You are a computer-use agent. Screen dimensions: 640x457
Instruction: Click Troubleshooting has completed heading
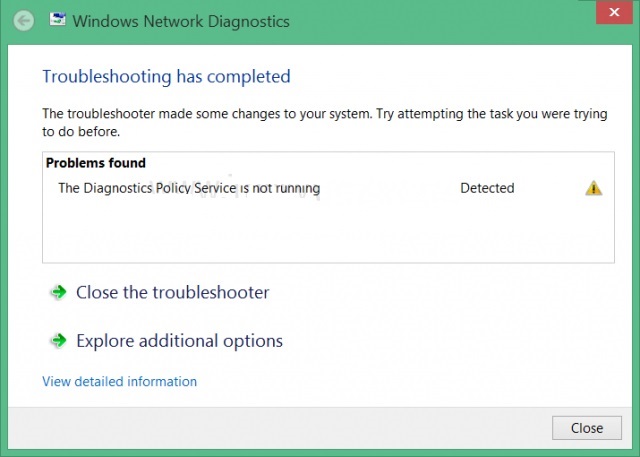(167, 77)
